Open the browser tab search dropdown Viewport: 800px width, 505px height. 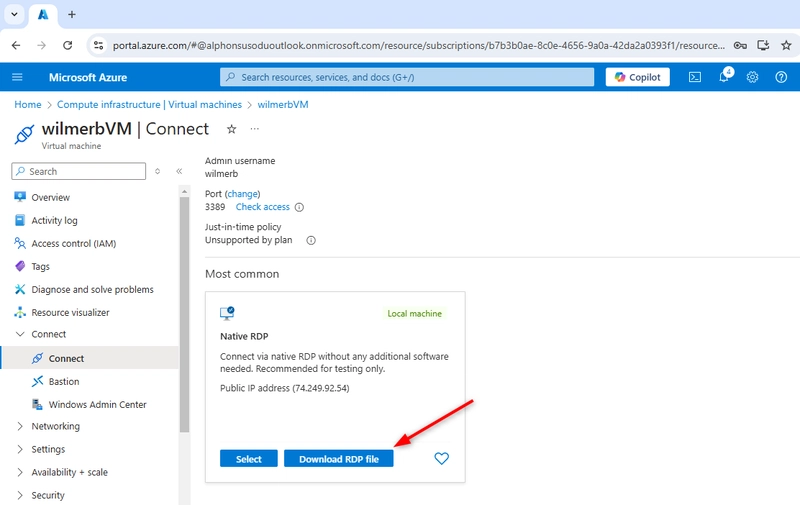[x=14, y=14]
